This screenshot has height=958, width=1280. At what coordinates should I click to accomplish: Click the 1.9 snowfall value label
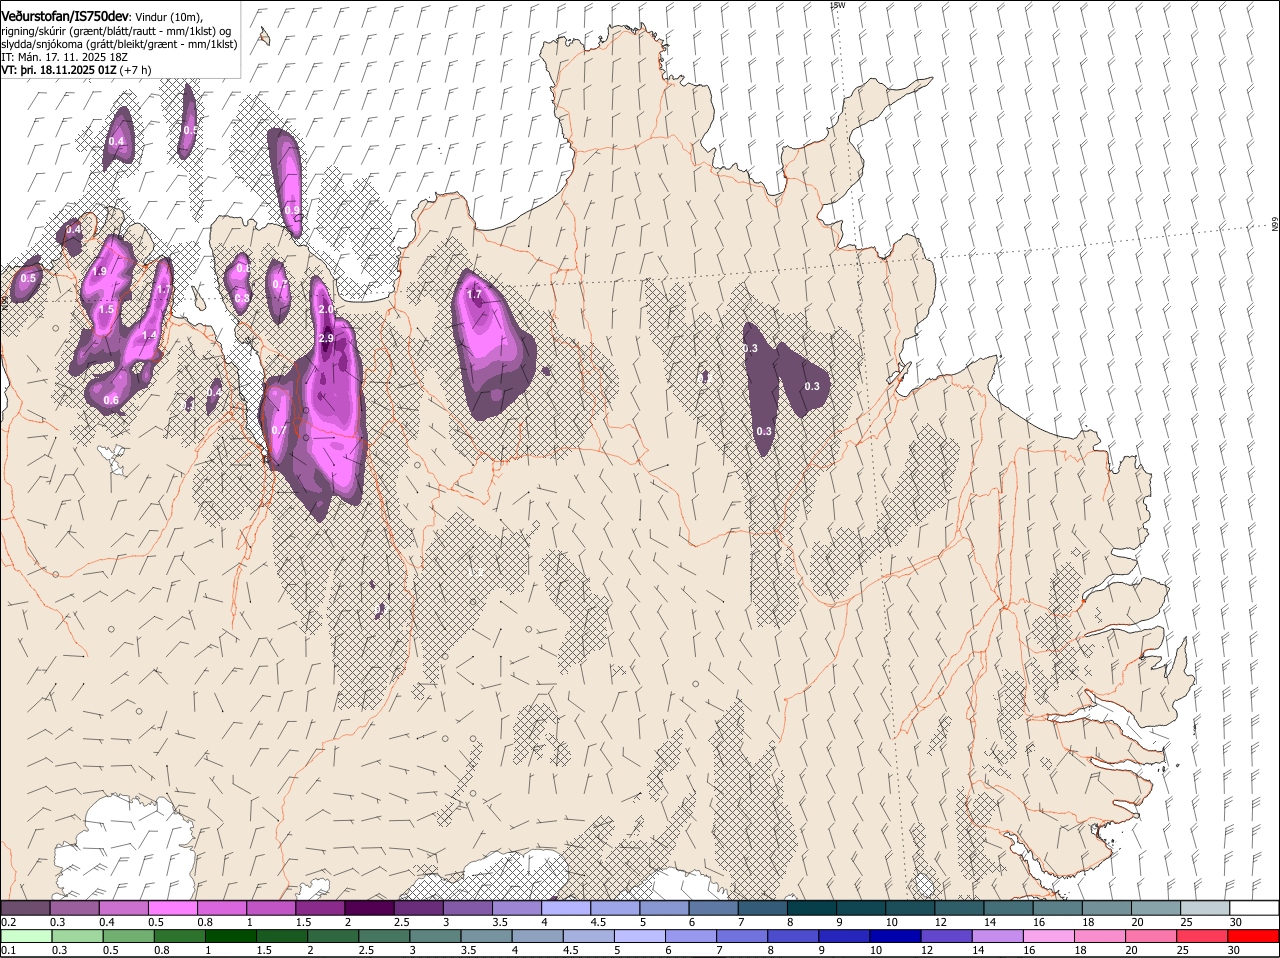point(99,271)
